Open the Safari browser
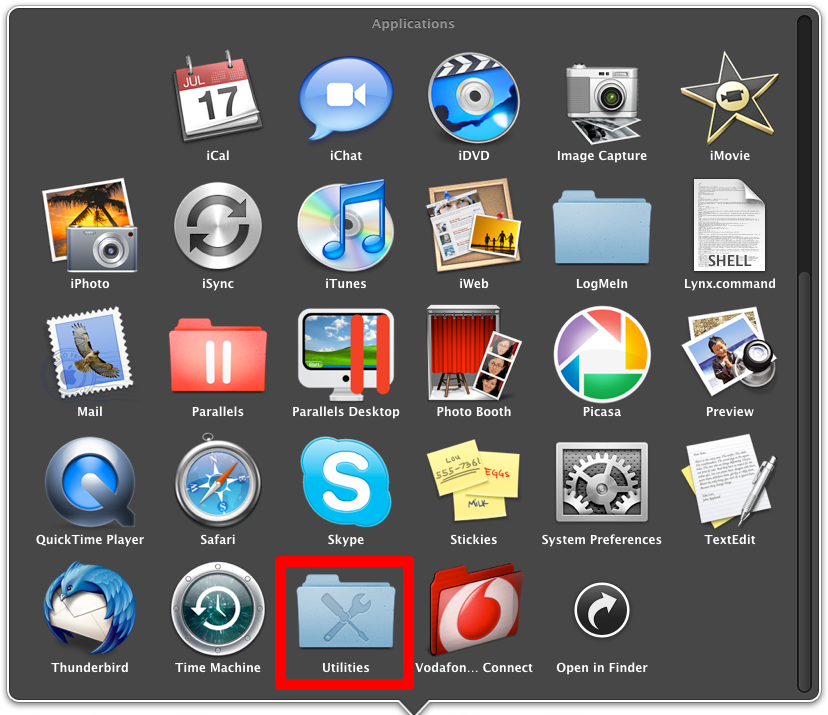 point(218,481)
